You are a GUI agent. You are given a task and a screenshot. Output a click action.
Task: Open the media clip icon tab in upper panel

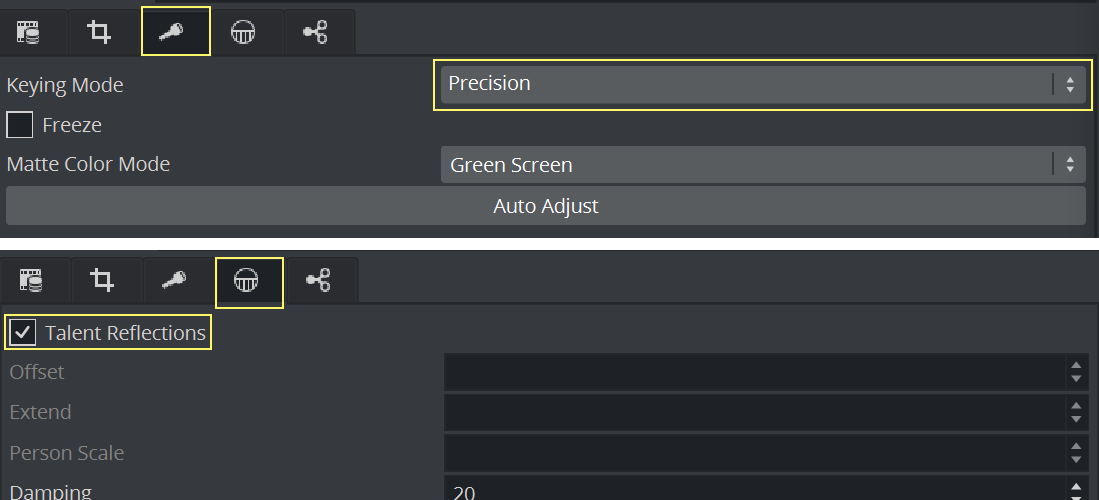point(29,32)
